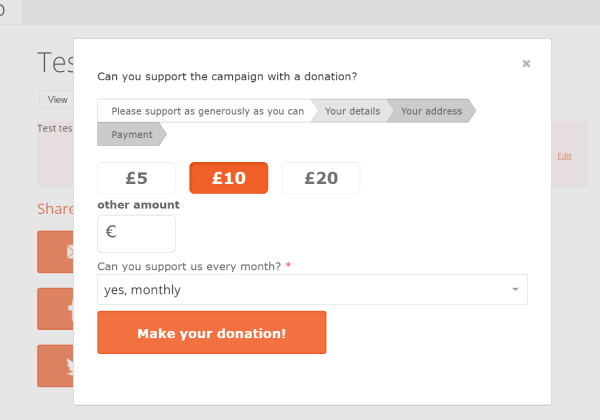This screenshot has width=600, height=420.
Task: Focus the other amount € input field
Action: (x=137, y=234)
